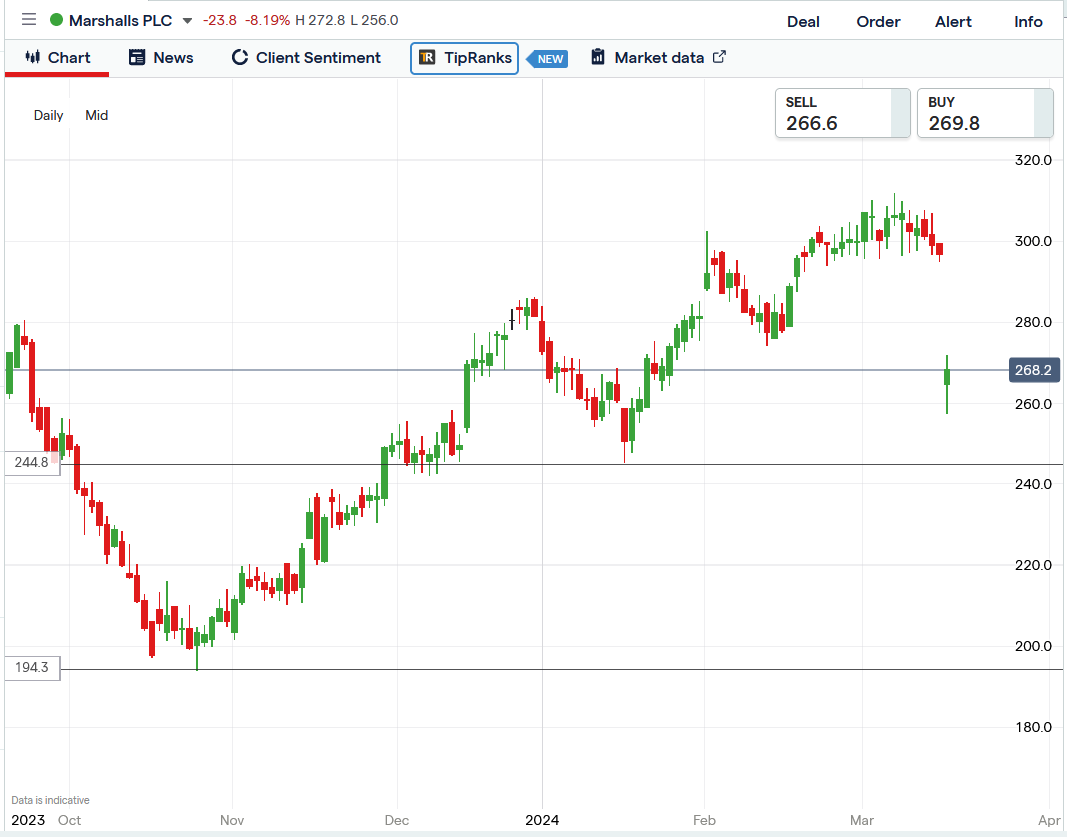Select the 244.8 horizontal line label
Image resolution: width=1067 pixels, height=837 pixels.
(32, 463)
